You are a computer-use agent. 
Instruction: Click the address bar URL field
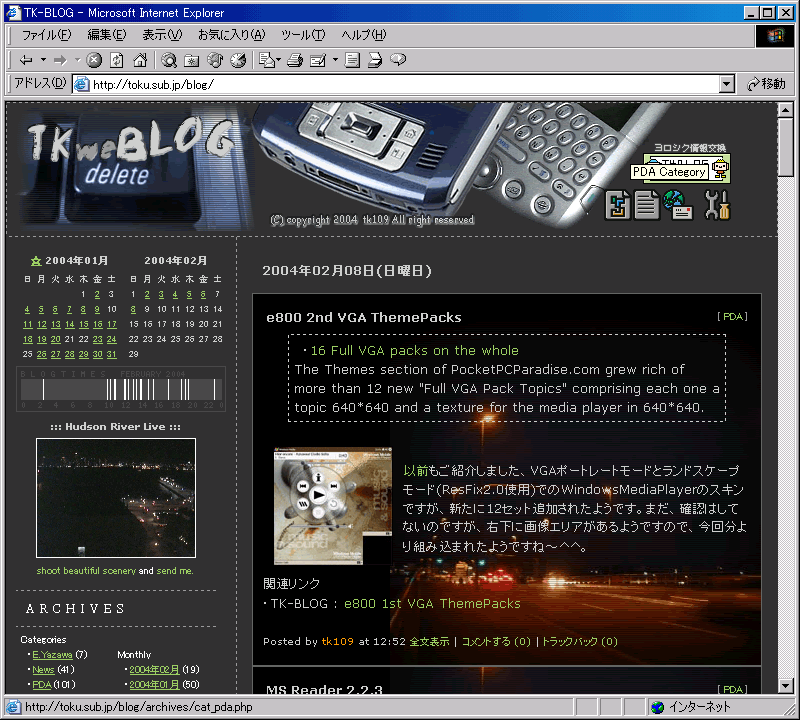[x=403, y=84]
